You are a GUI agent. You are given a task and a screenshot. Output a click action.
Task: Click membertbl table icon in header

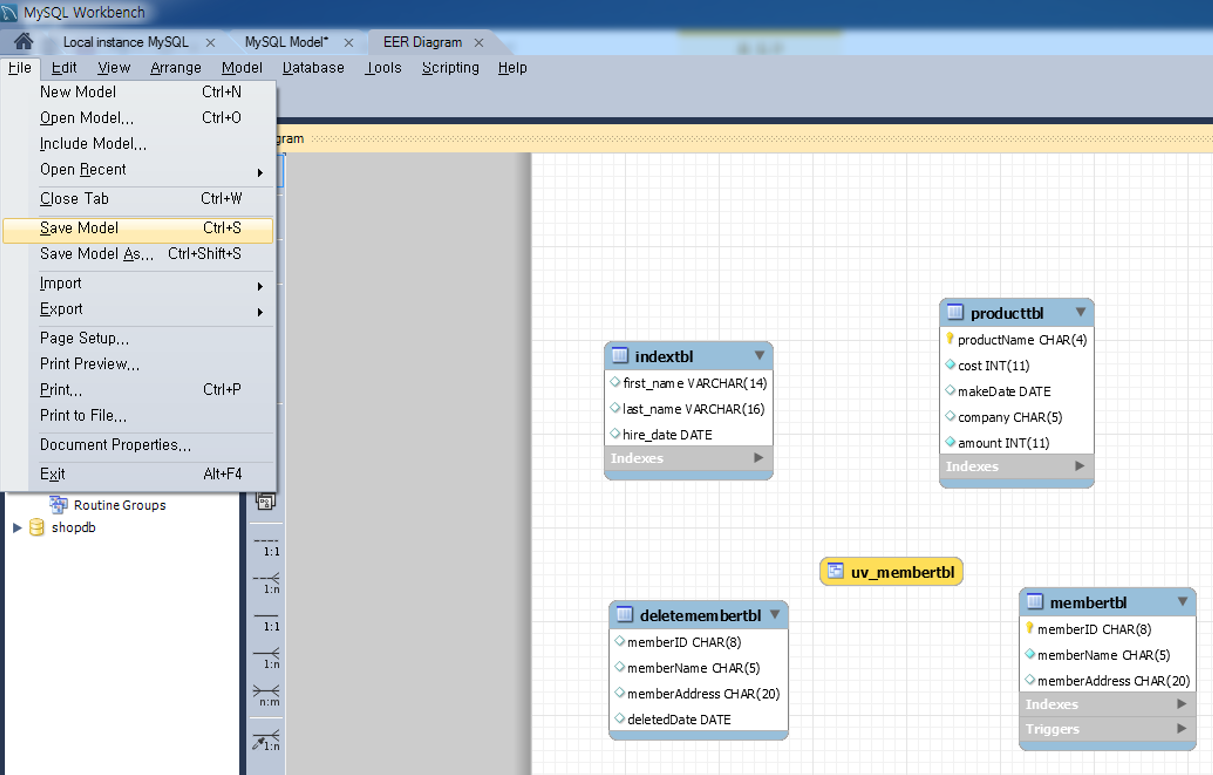pyautogui.click(x=1035, y=602)
